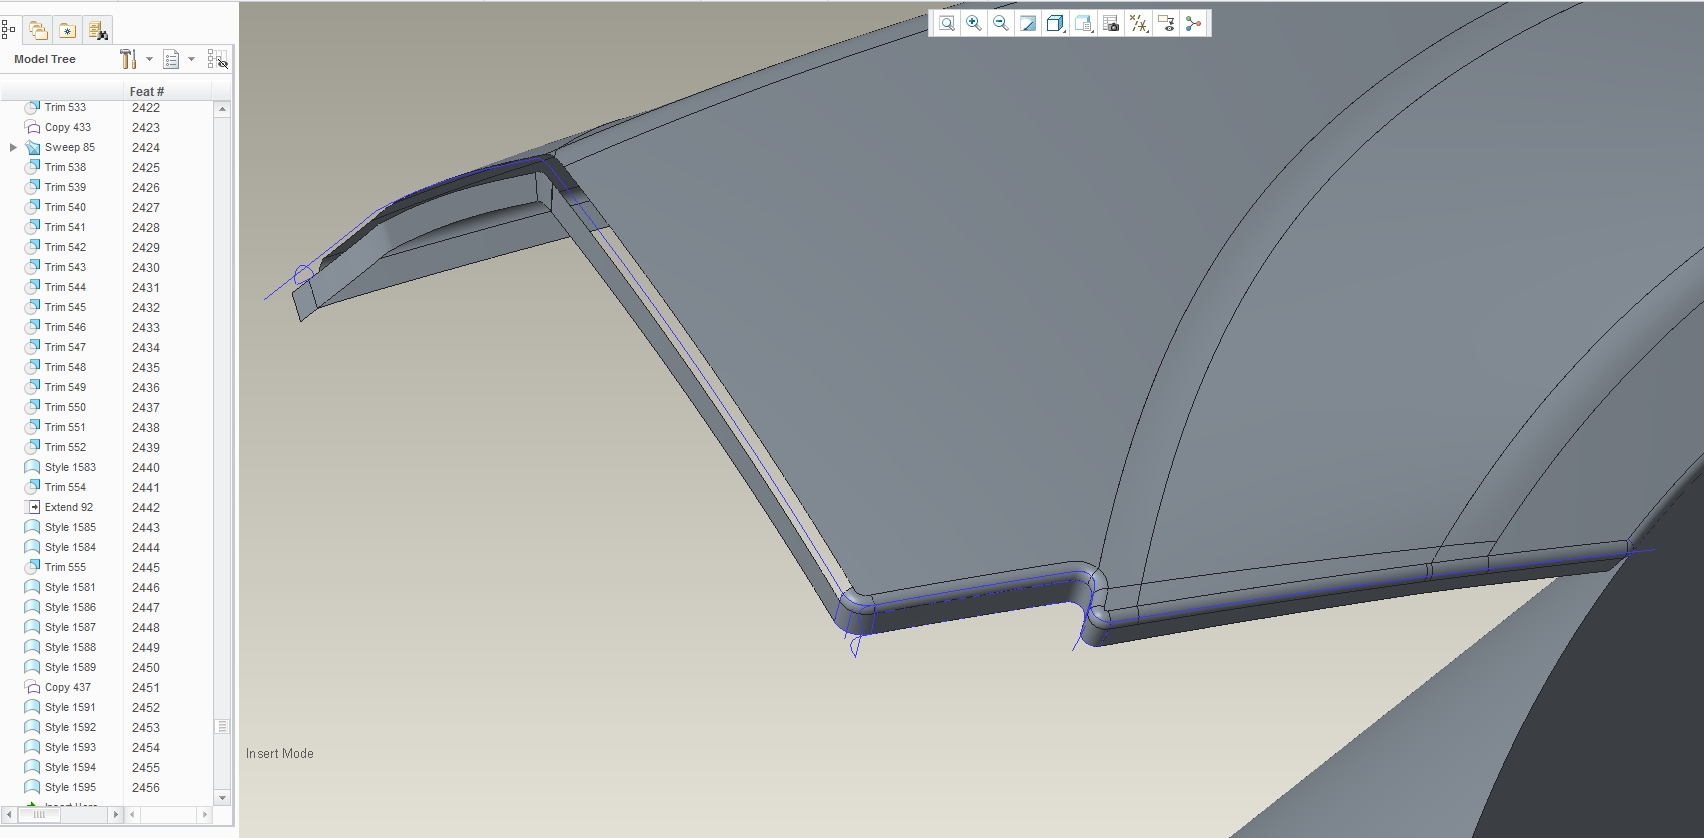The image size is (1704, 838).
Task: Select Trim 549 in the Model Tree
Action: (65, 387)
